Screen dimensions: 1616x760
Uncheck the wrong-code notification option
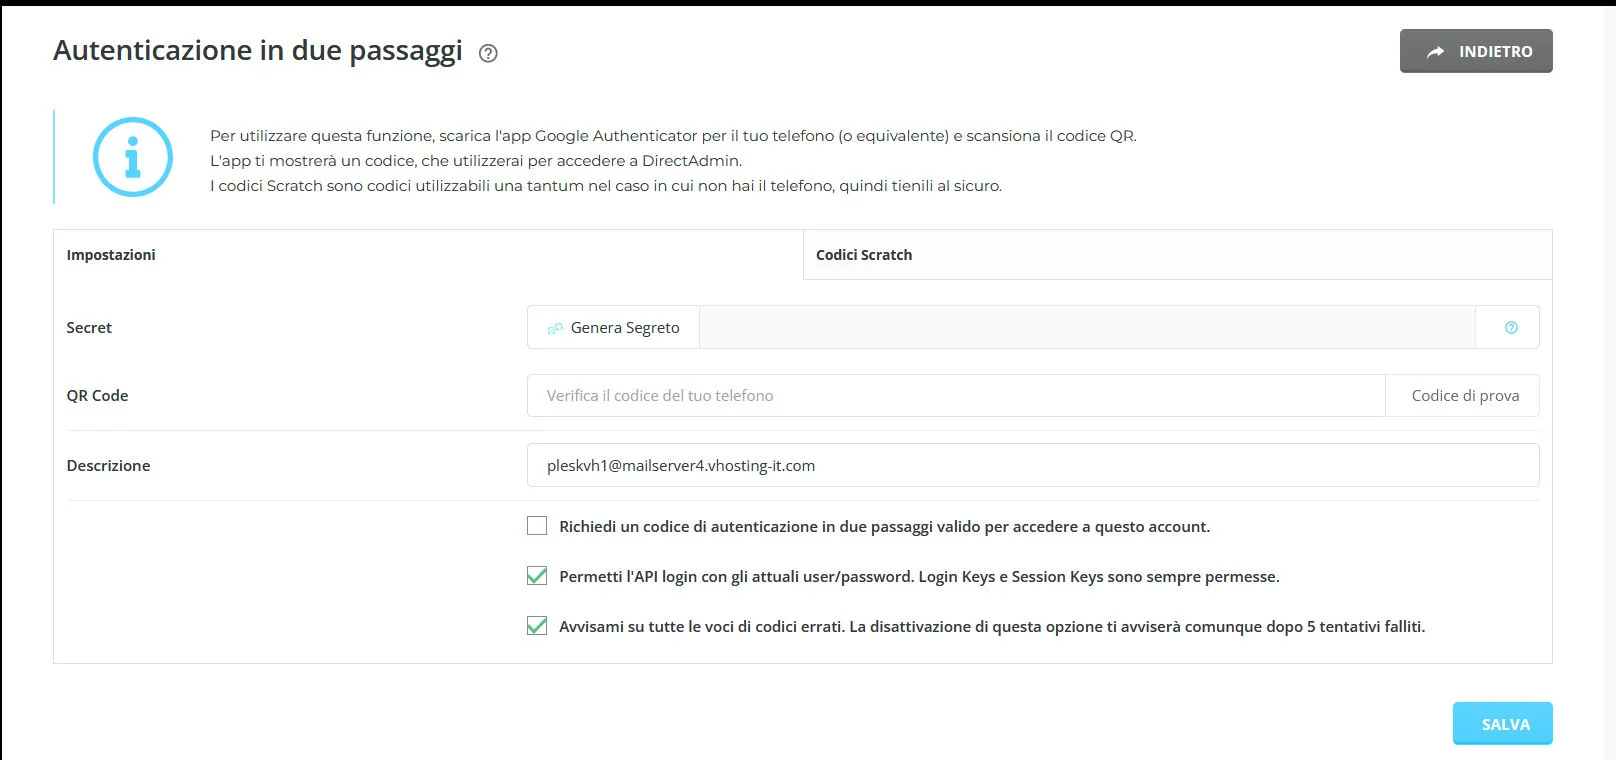coord(537,627)
